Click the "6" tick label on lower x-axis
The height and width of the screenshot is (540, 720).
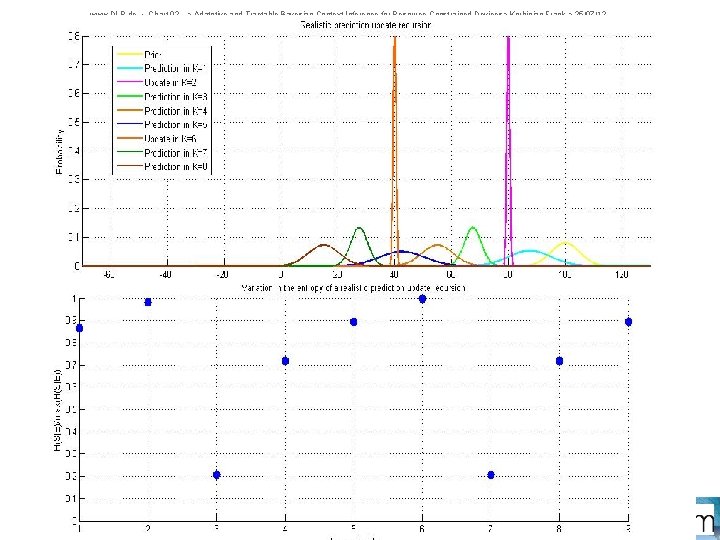coord(422,529)
